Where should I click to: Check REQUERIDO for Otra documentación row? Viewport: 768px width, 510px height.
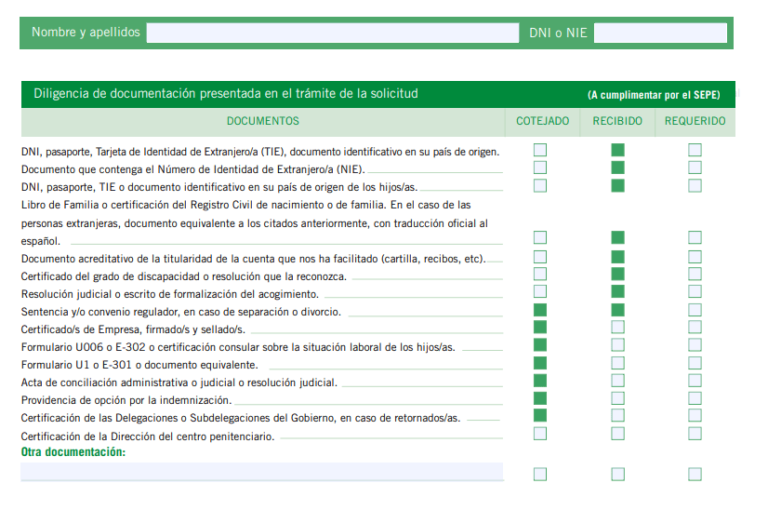coord(695,474)
